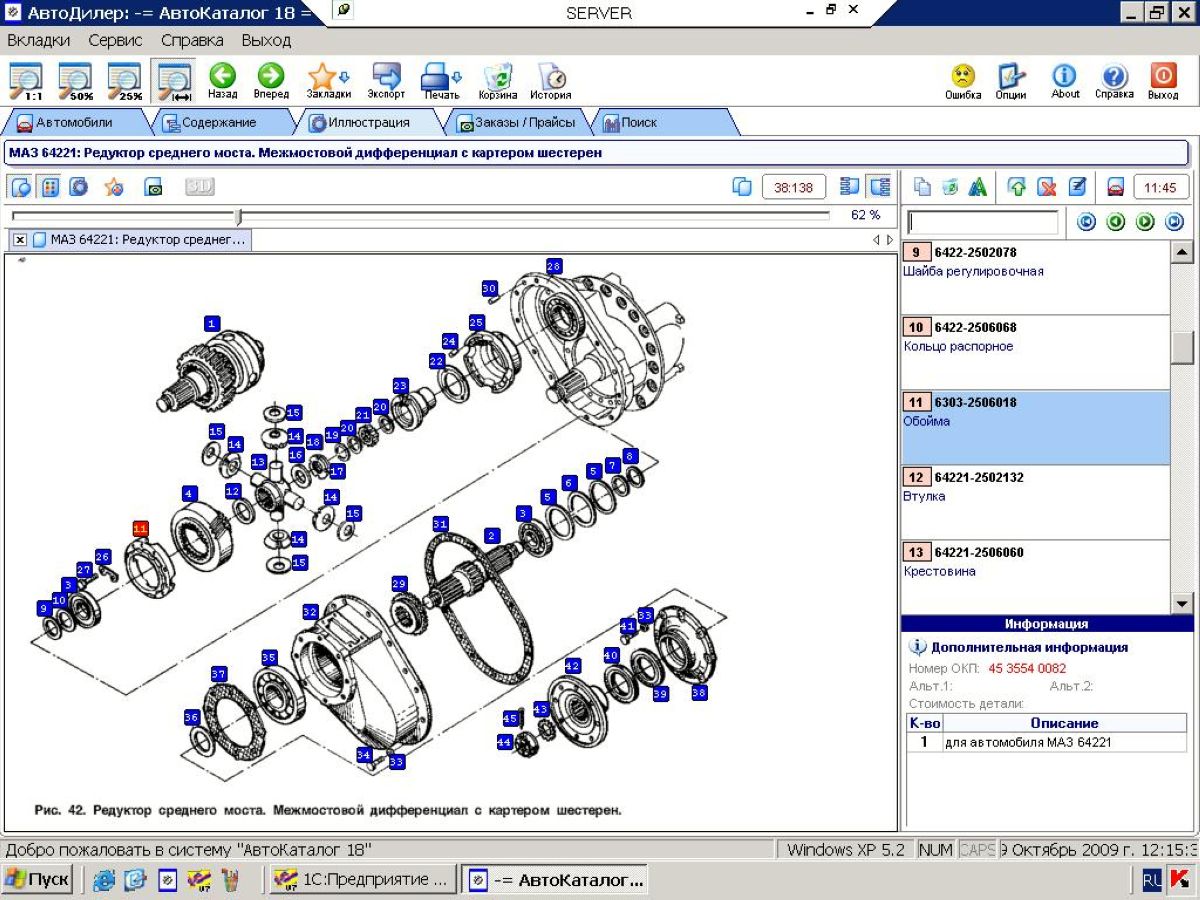
Task: Click the 3D view button
Action: point(200,187)
